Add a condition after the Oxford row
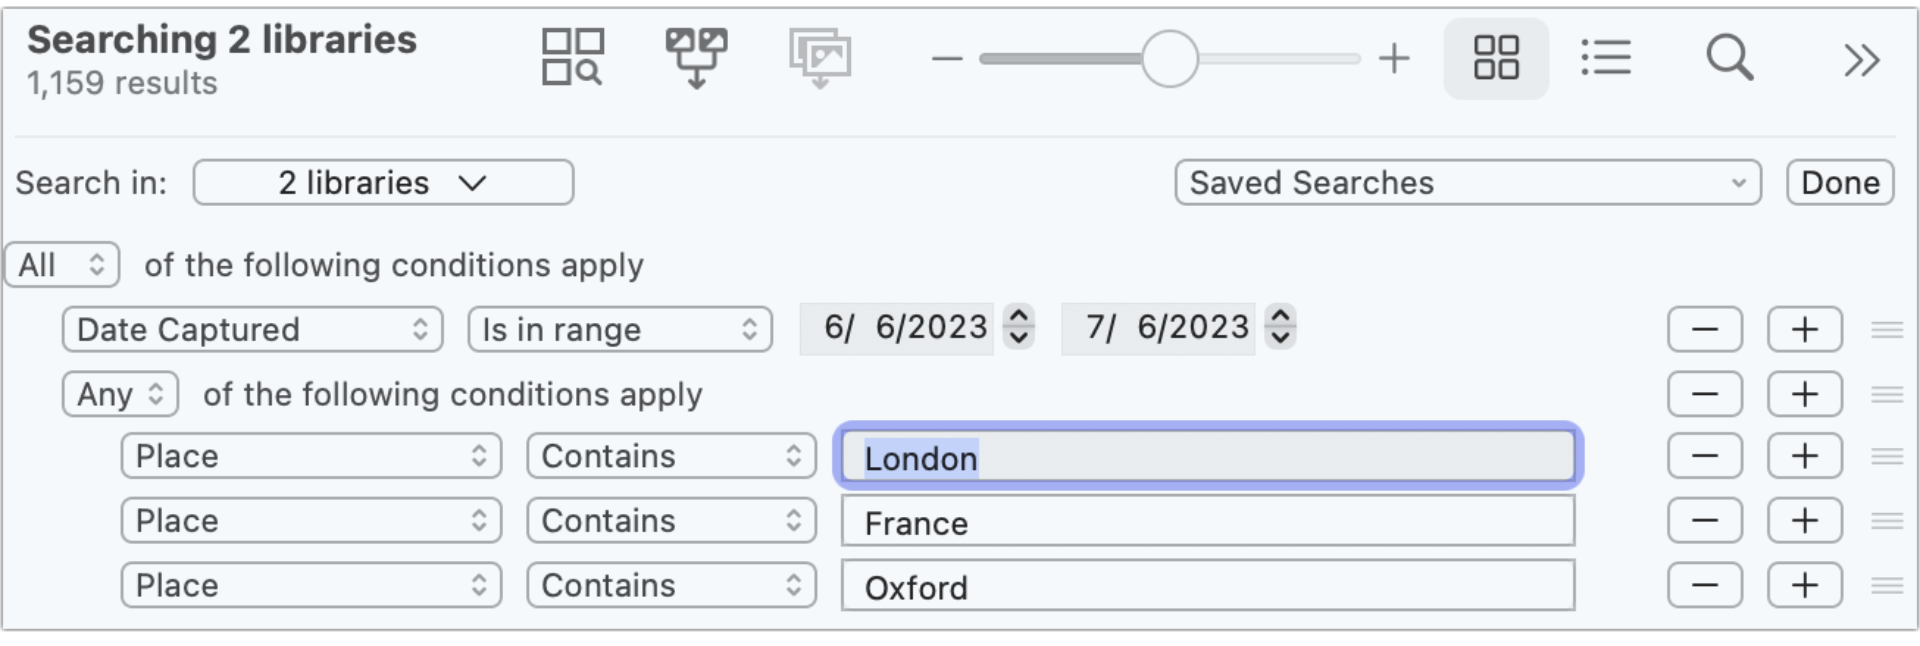 [1804, 586]
